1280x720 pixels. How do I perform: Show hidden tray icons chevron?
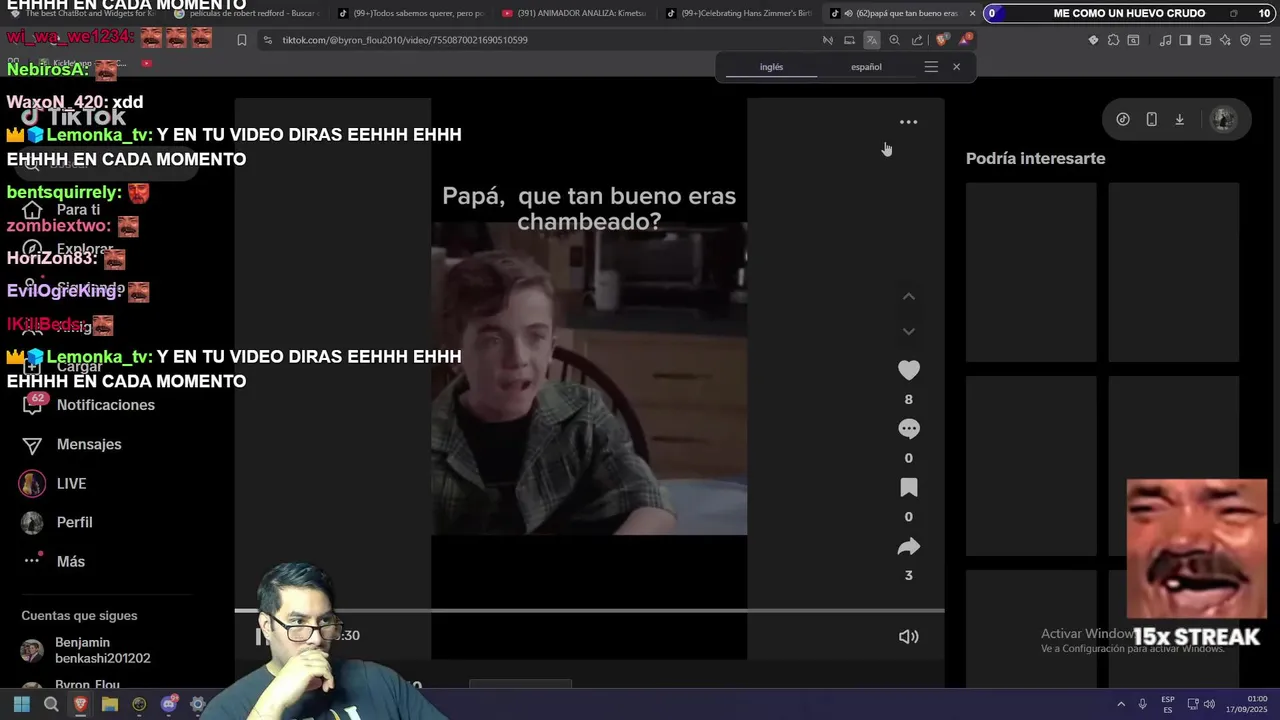(1120, 704)
